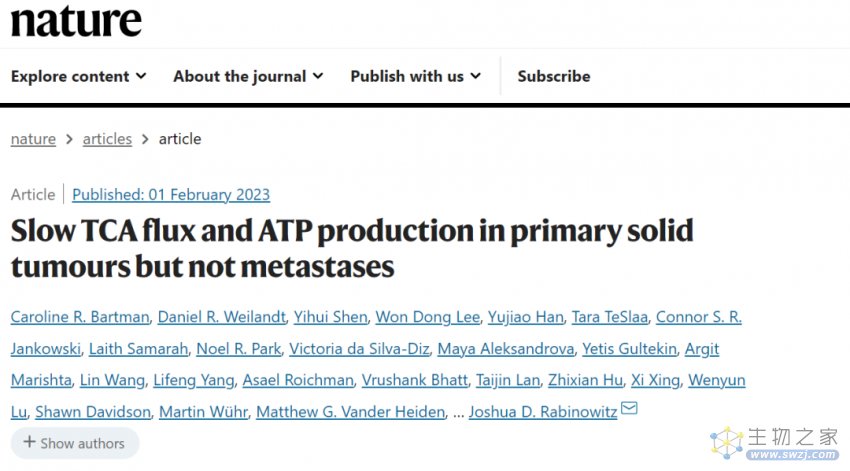
Task: Select author Daniel R. Weilandt
Action: click(x=222, y=317)
